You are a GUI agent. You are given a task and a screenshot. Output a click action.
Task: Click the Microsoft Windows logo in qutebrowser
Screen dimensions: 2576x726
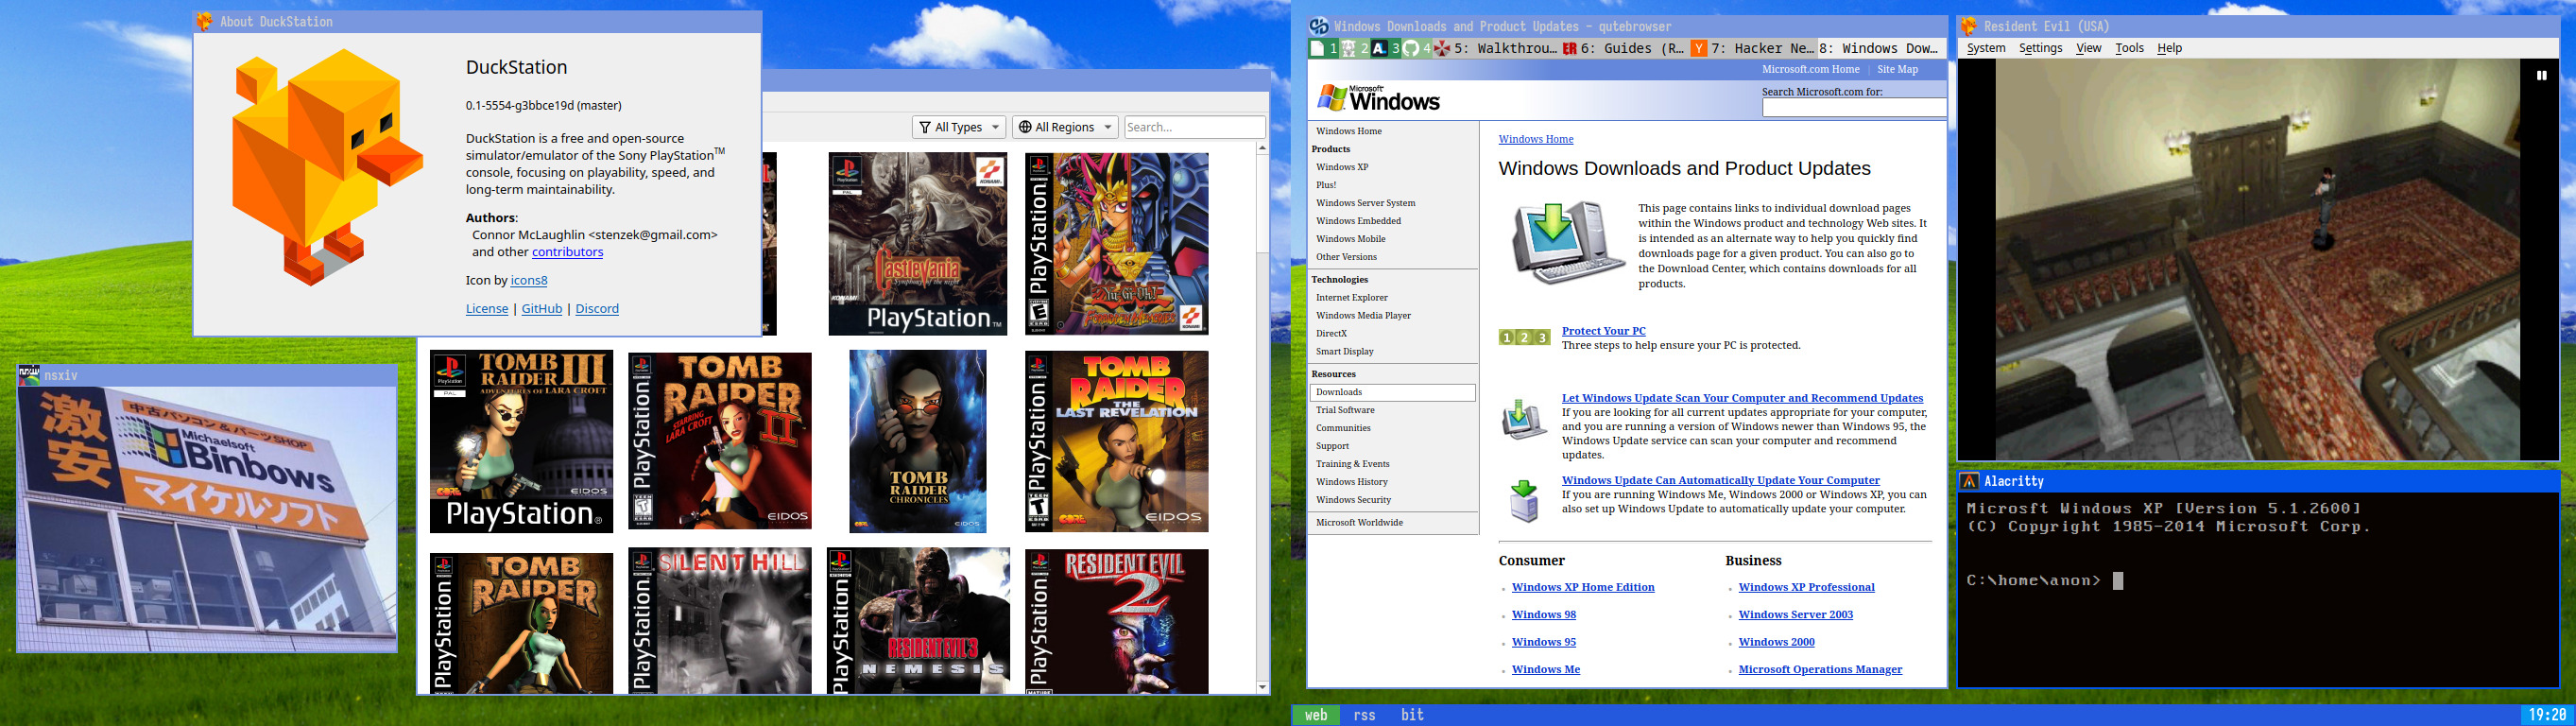1378,97
